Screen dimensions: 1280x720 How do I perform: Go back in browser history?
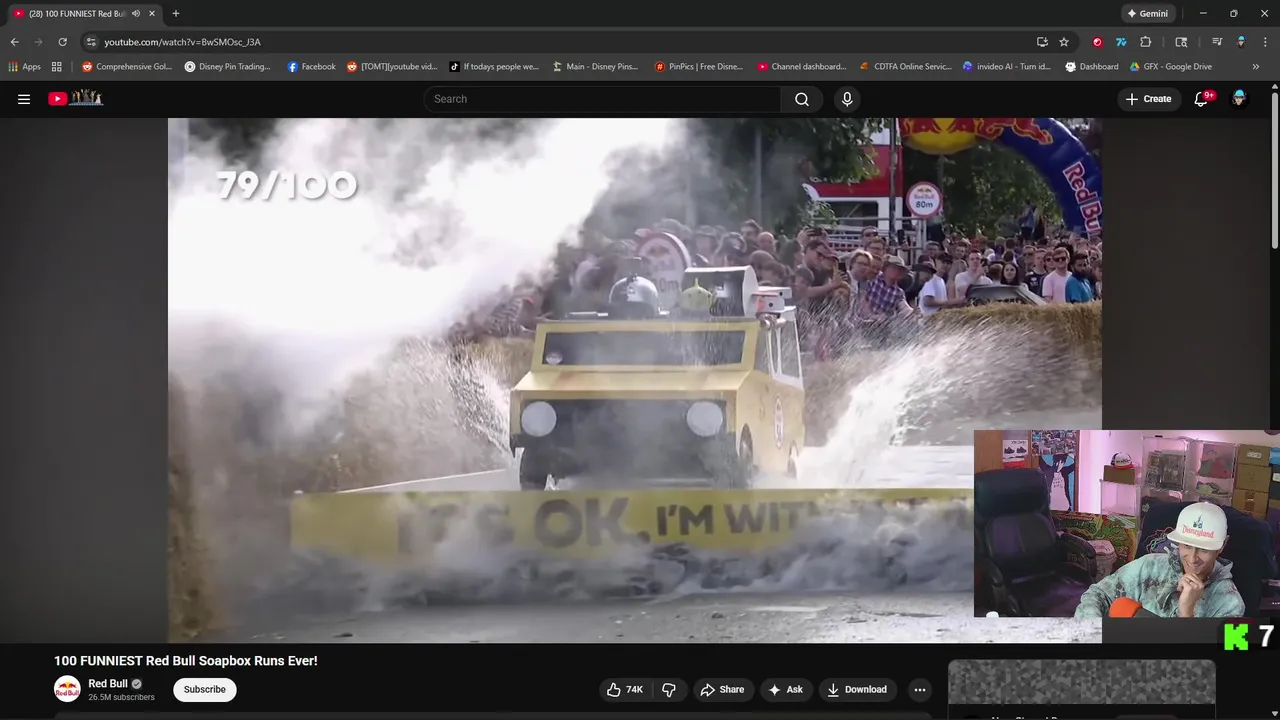click(x=14, y=42)
